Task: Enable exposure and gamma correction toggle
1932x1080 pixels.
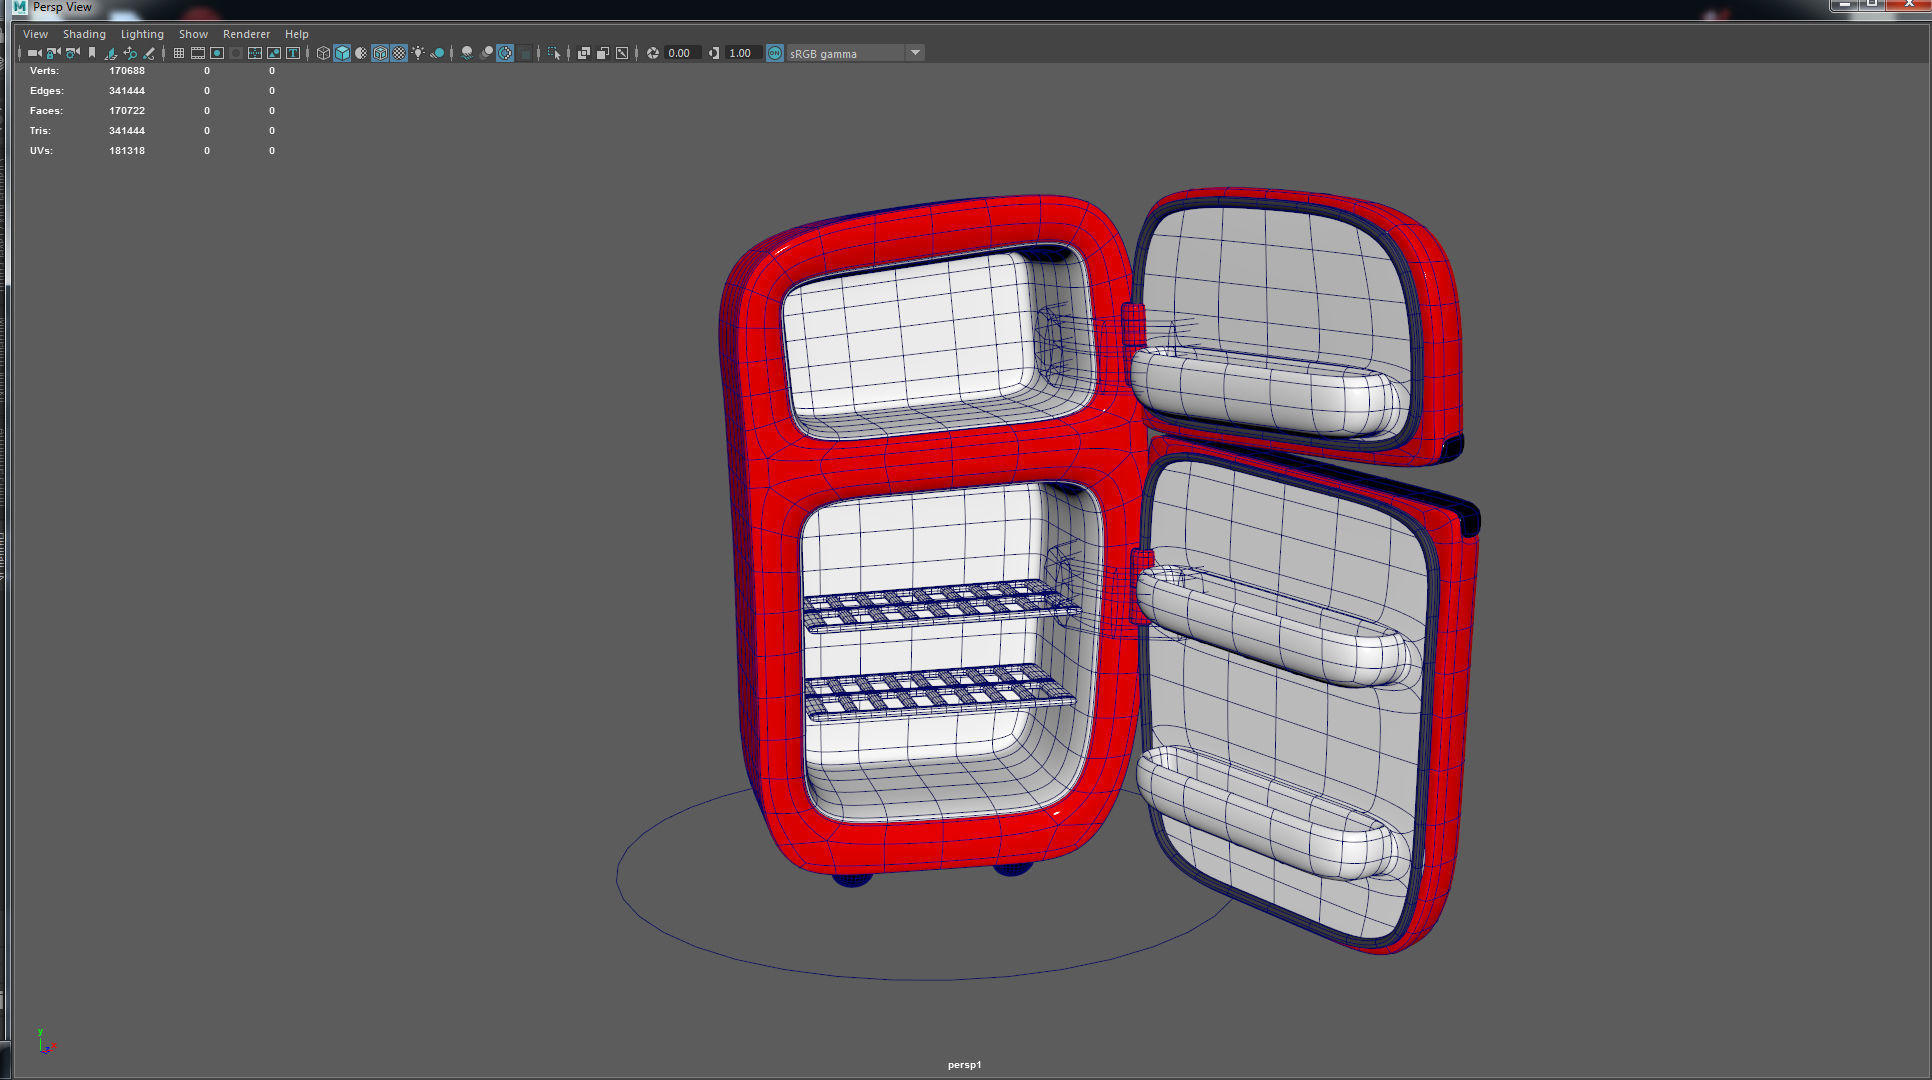Action: (x=773, y=53)
